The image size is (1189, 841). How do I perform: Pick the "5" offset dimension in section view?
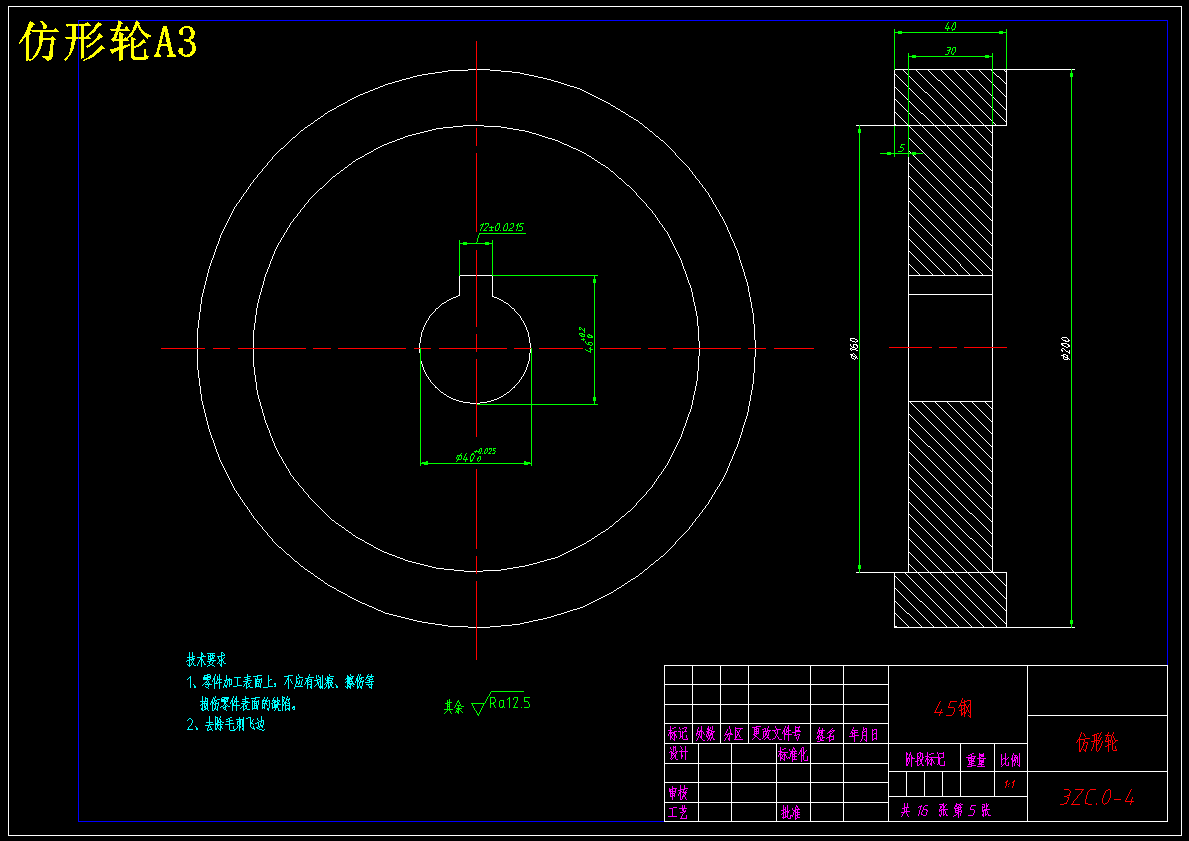click(x=902, y=147)
